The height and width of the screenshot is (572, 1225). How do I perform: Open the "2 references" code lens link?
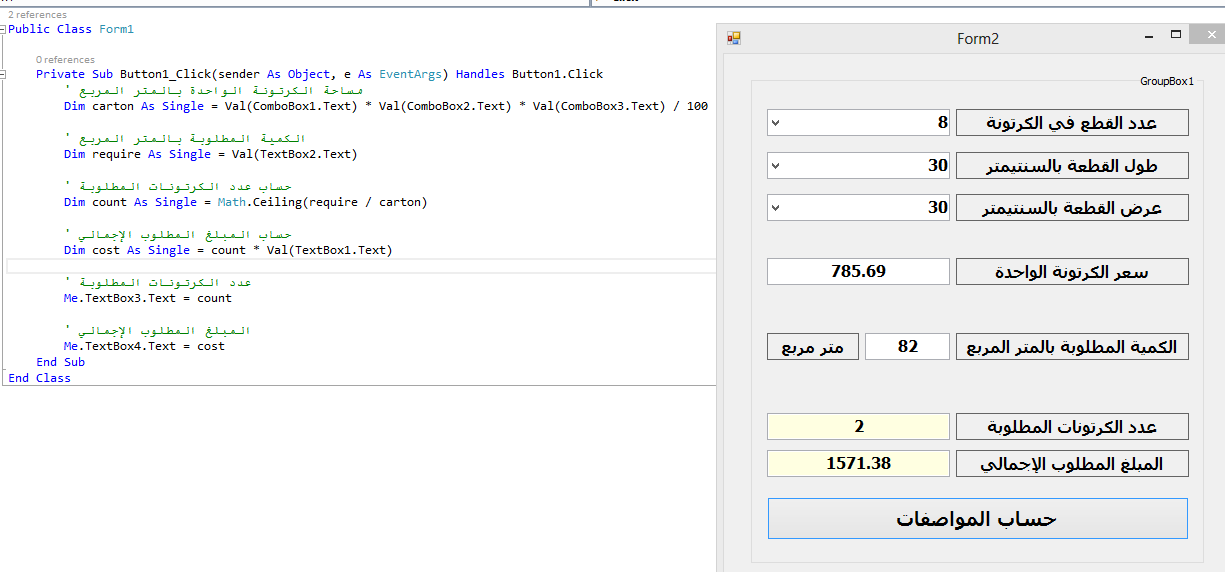[x=38, y=15]
